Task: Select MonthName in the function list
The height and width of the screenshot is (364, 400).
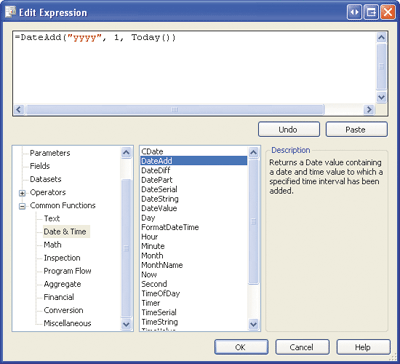Action: (162, 265)
